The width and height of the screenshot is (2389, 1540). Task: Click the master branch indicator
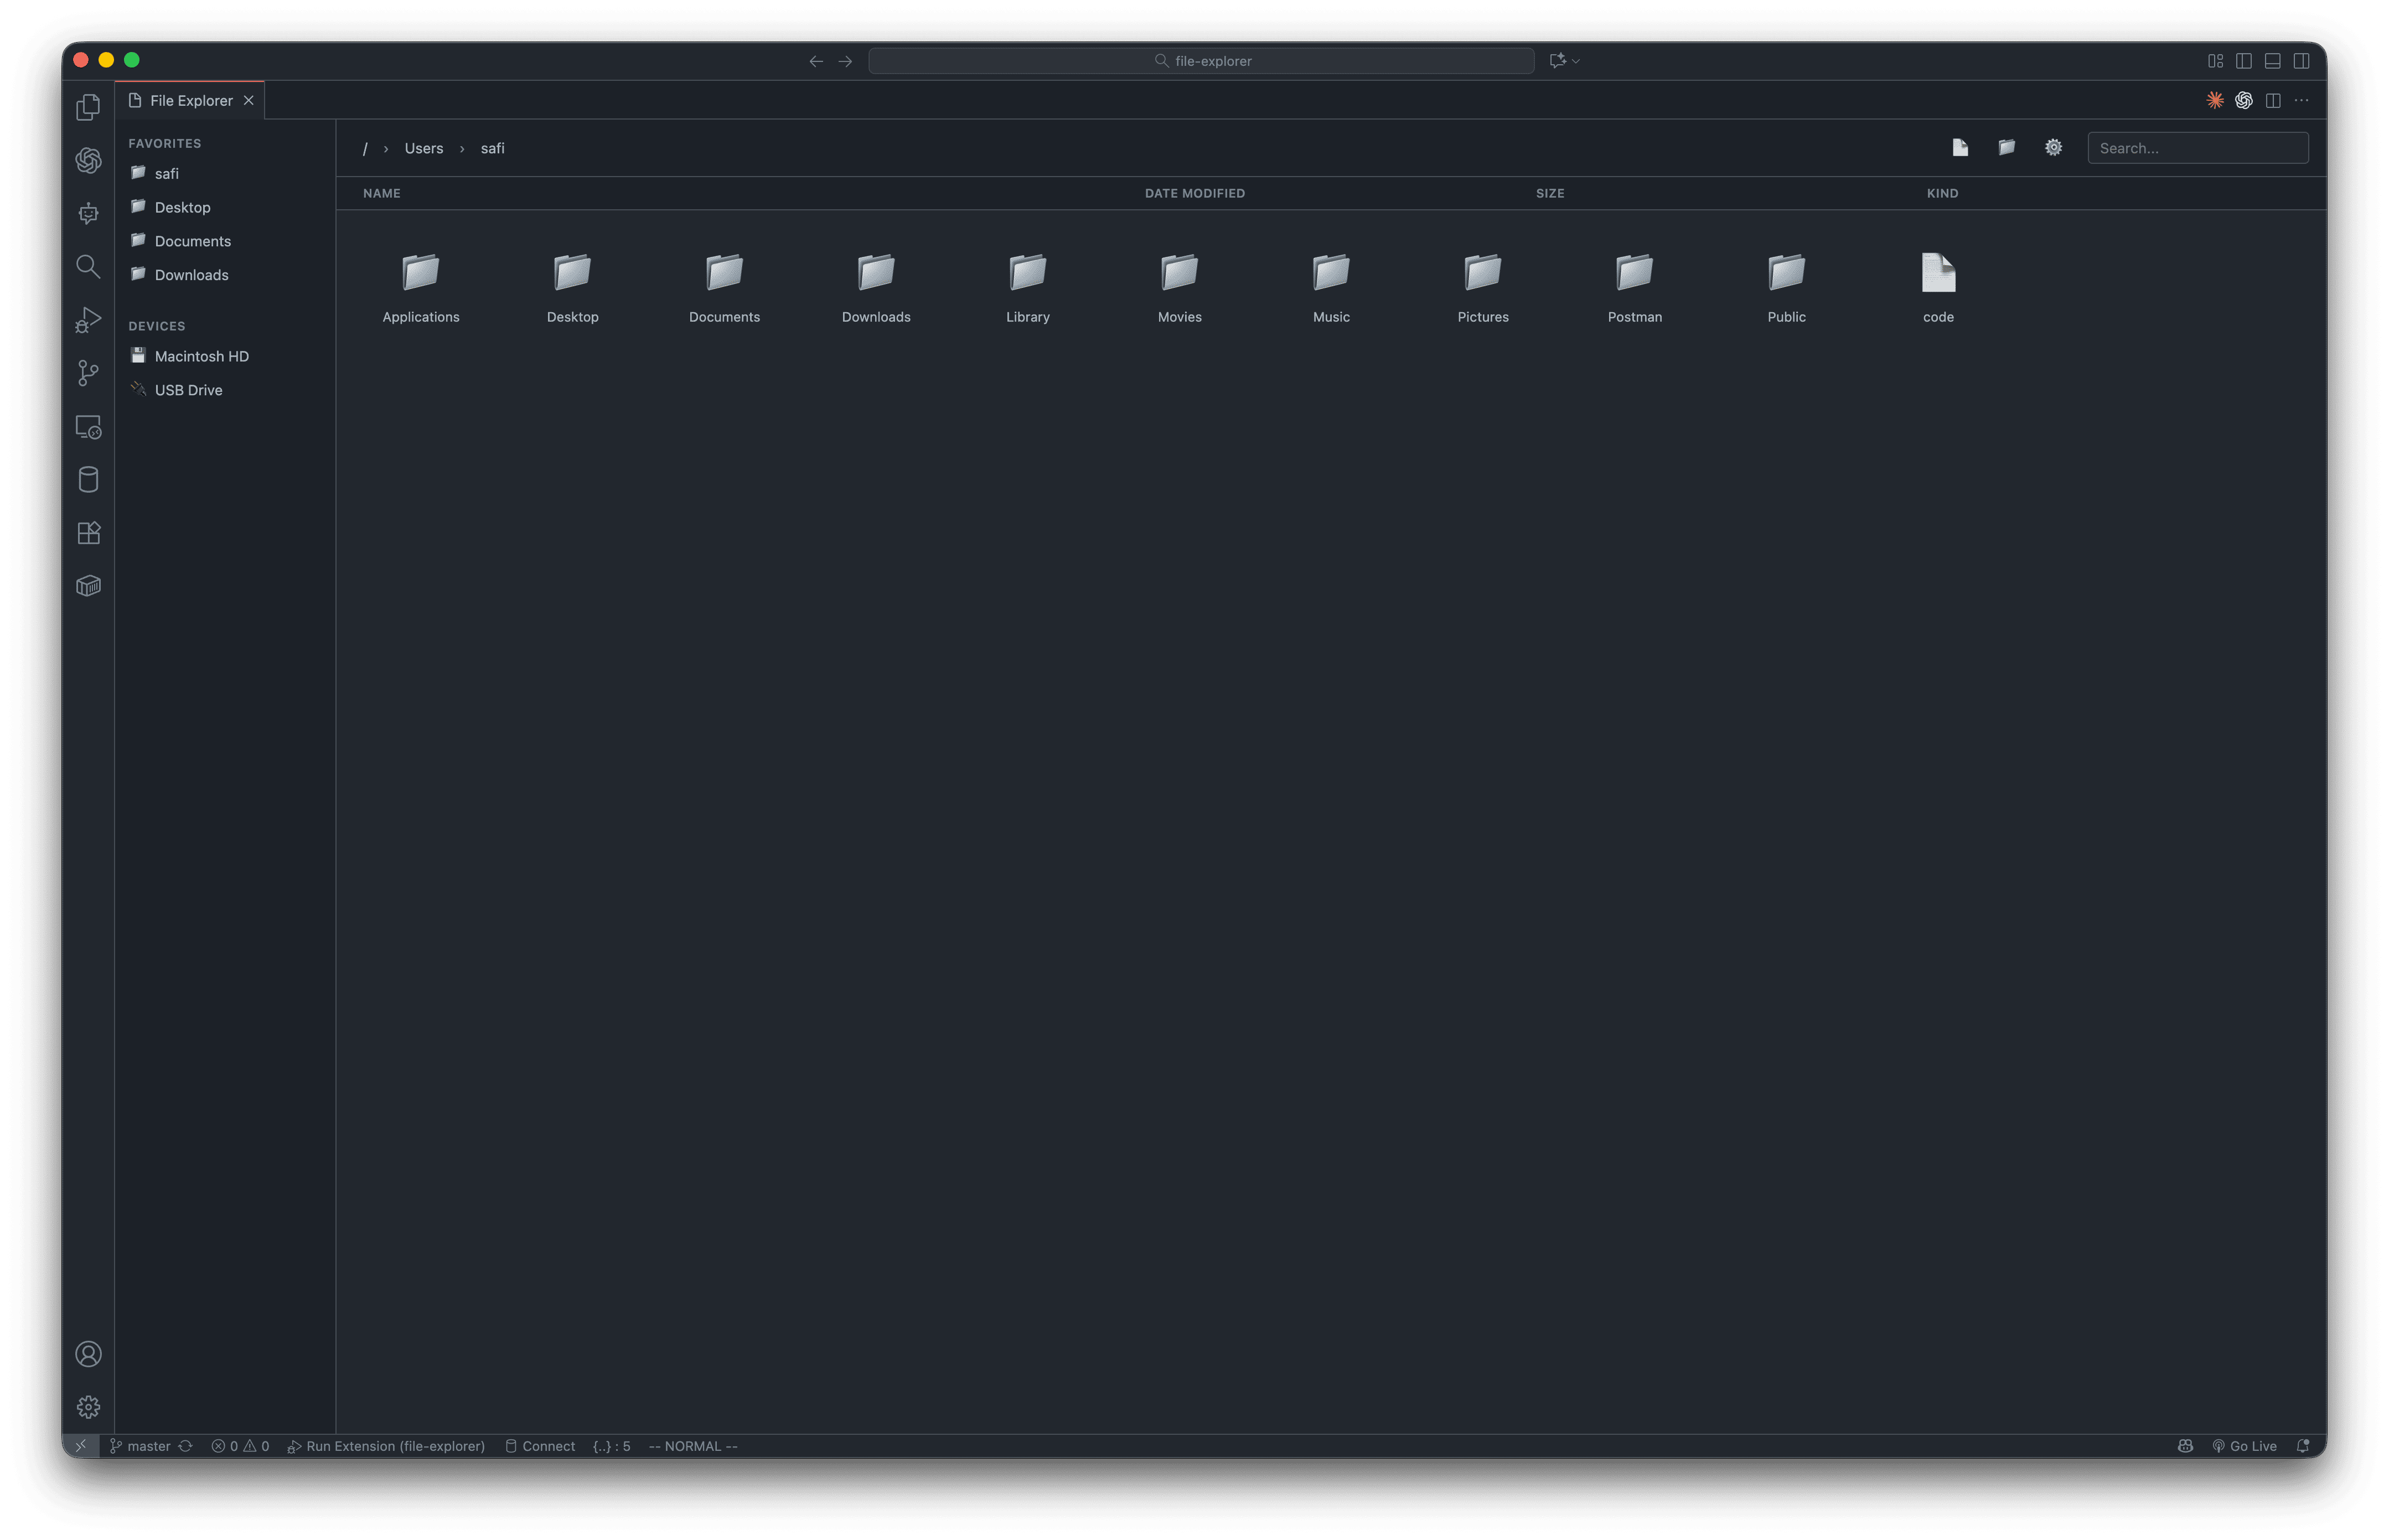tap(148, 1446)
